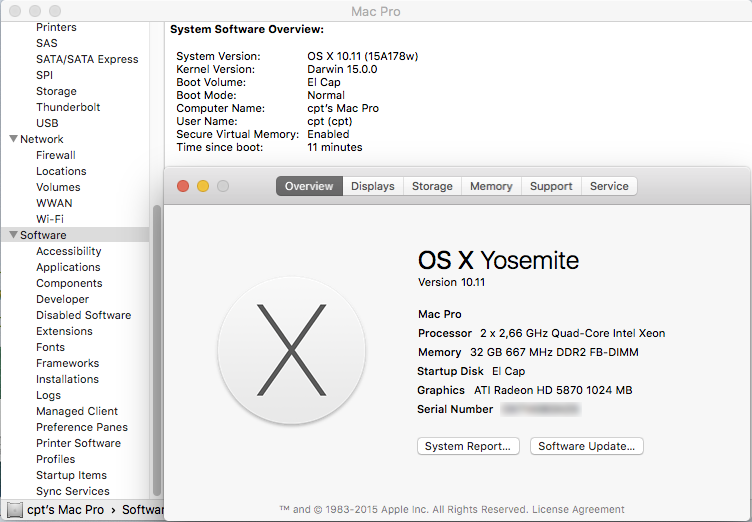The image size is (752, 522).
Task: Click the Computer Name value cpt's Mac Pro
Action: (x=343, y=108)
